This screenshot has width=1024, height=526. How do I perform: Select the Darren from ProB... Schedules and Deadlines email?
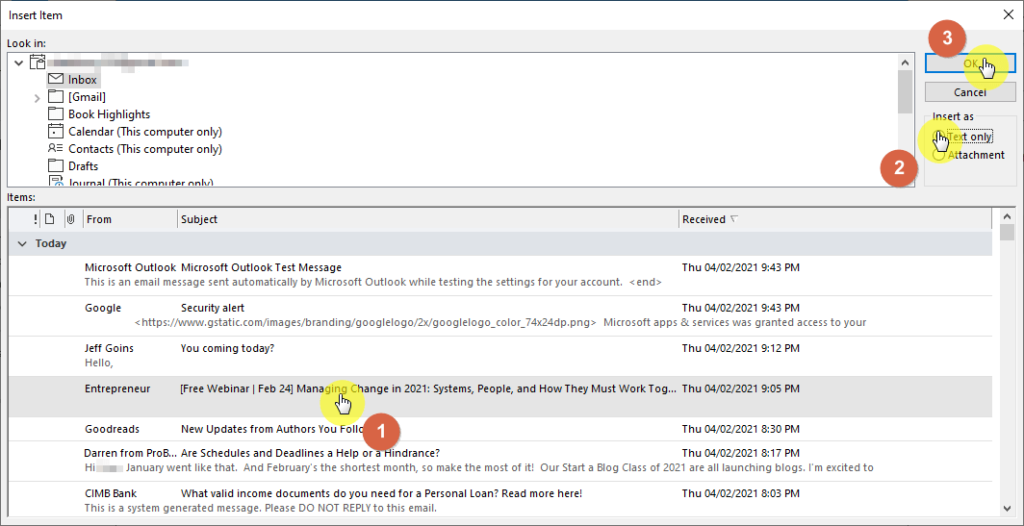500,461
